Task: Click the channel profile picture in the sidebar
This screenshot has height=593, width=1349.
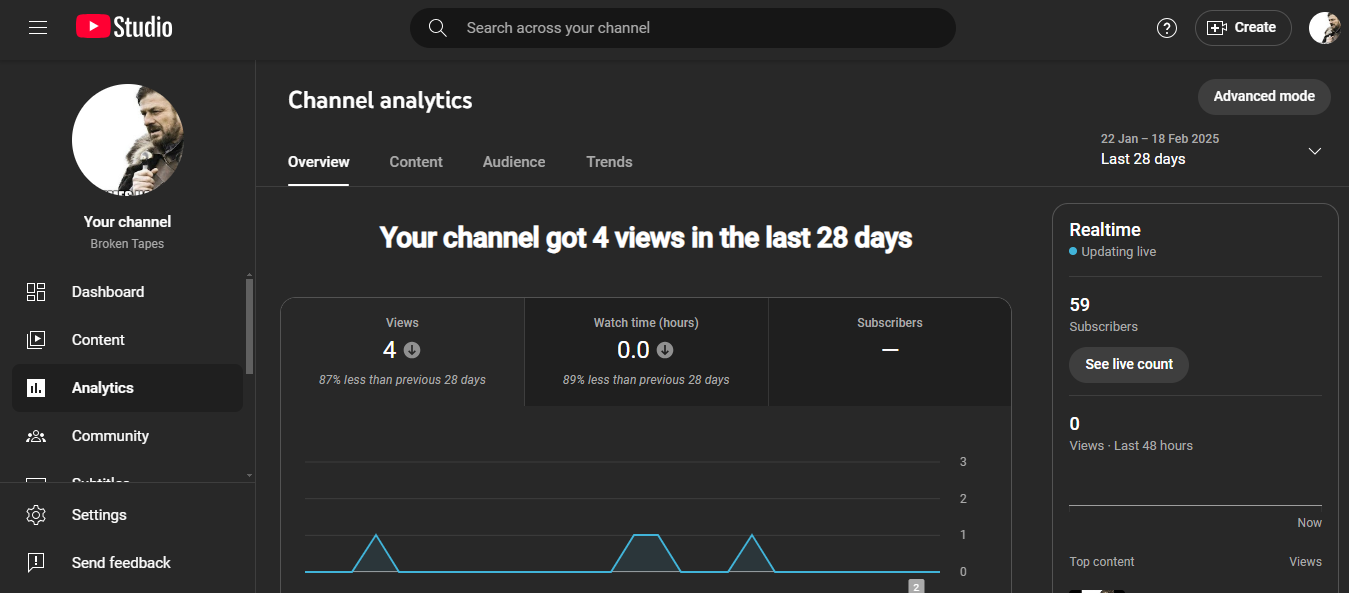Action: [128, 140]
